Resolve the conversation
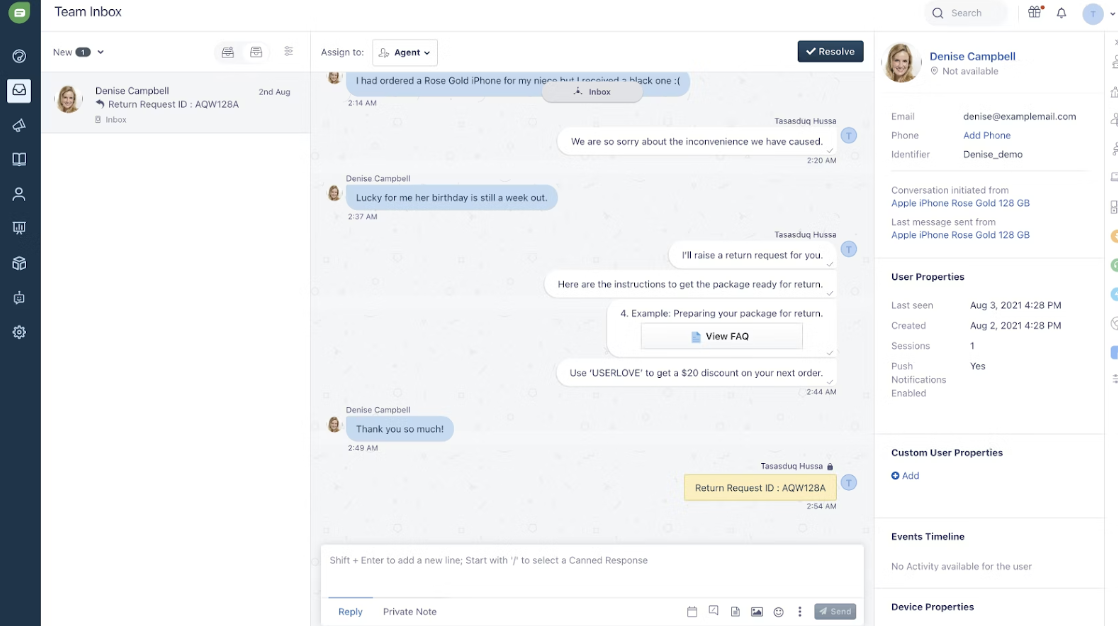The height and width of the screenshot is (626, 1118). pos(830,51)
